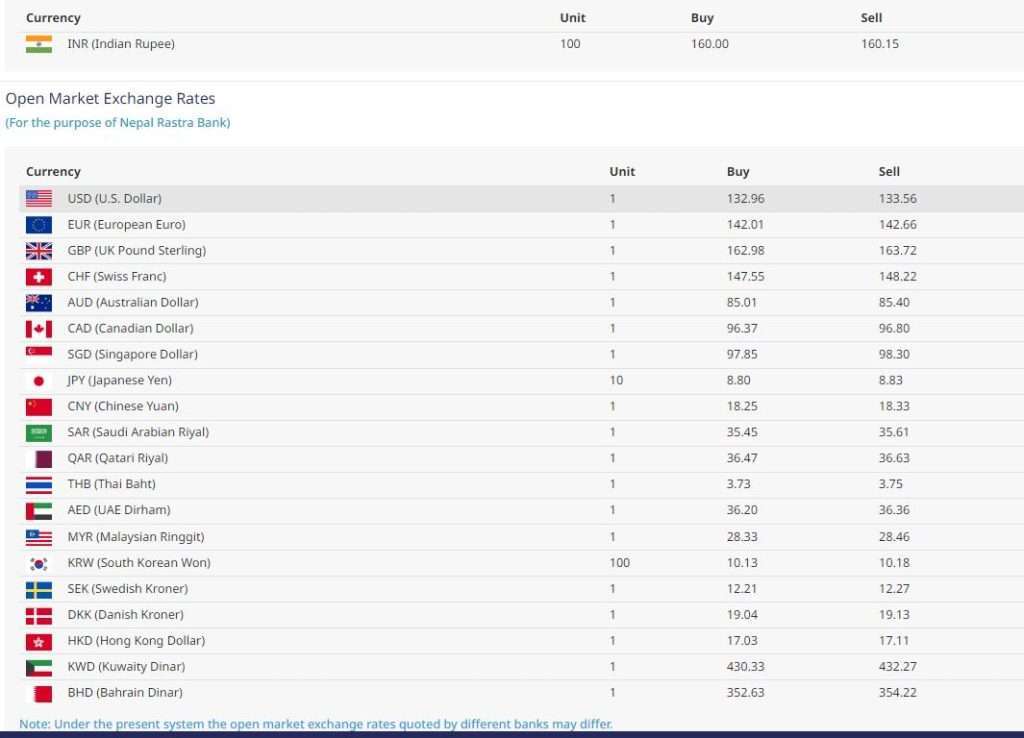
Task: Click the UK flag next to GBP
Action: pyautogui.click(x=39, y=251)
